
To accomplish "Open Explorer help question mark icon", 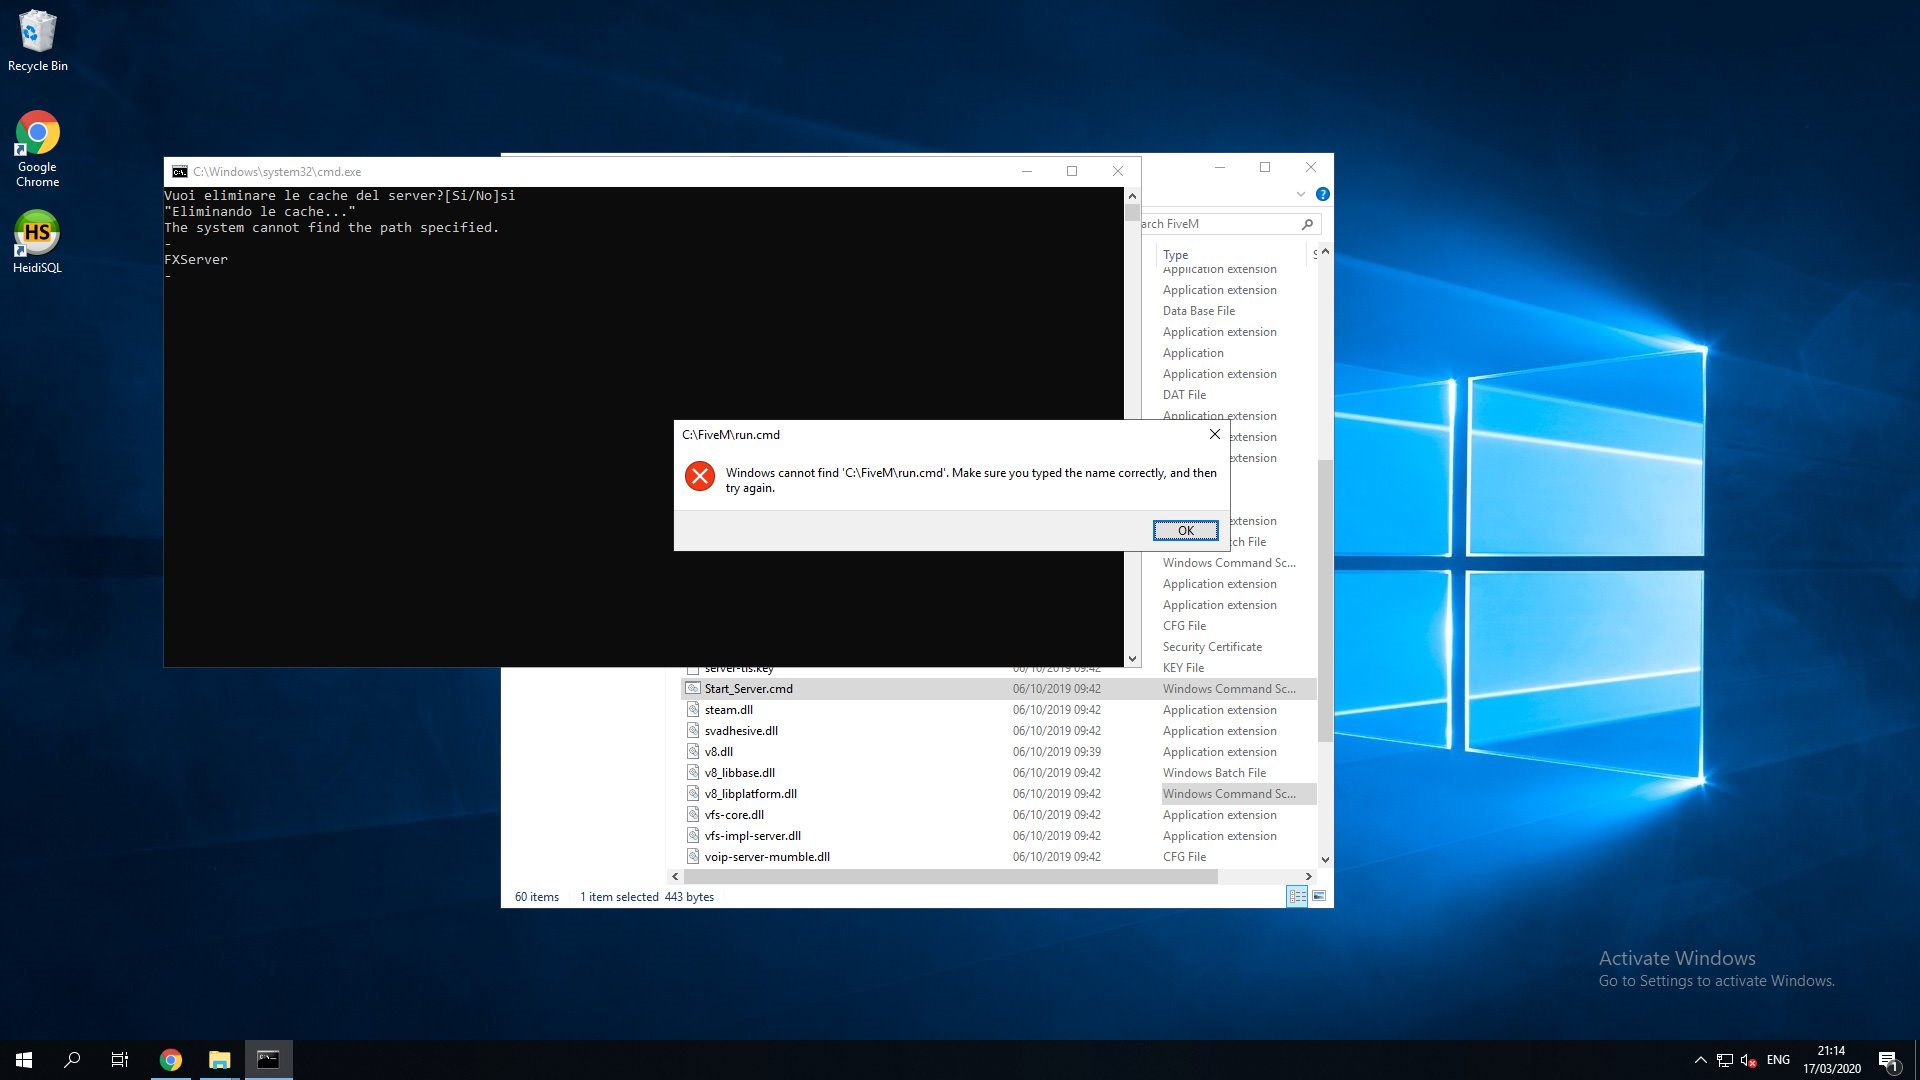I will pyautogui.click(x=1323, y=194).
